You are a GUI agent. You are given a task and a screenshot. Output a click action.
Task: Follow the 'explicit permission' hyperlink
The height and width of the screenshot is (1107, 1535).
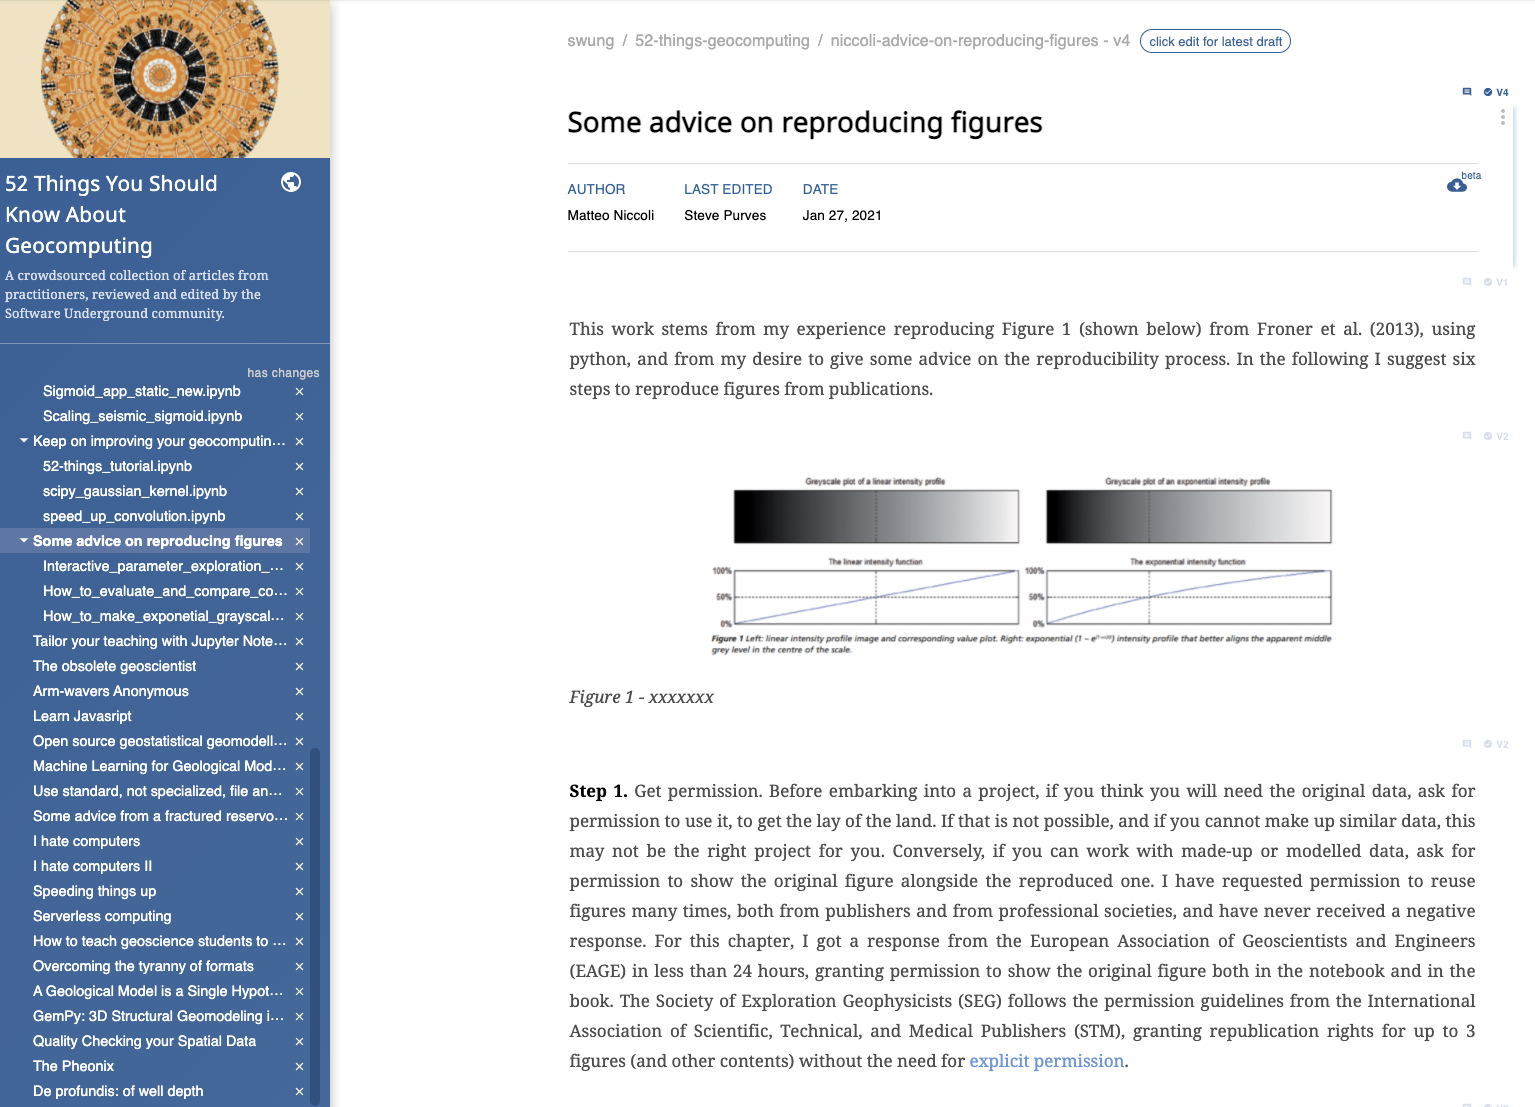click(1046, 1061)
